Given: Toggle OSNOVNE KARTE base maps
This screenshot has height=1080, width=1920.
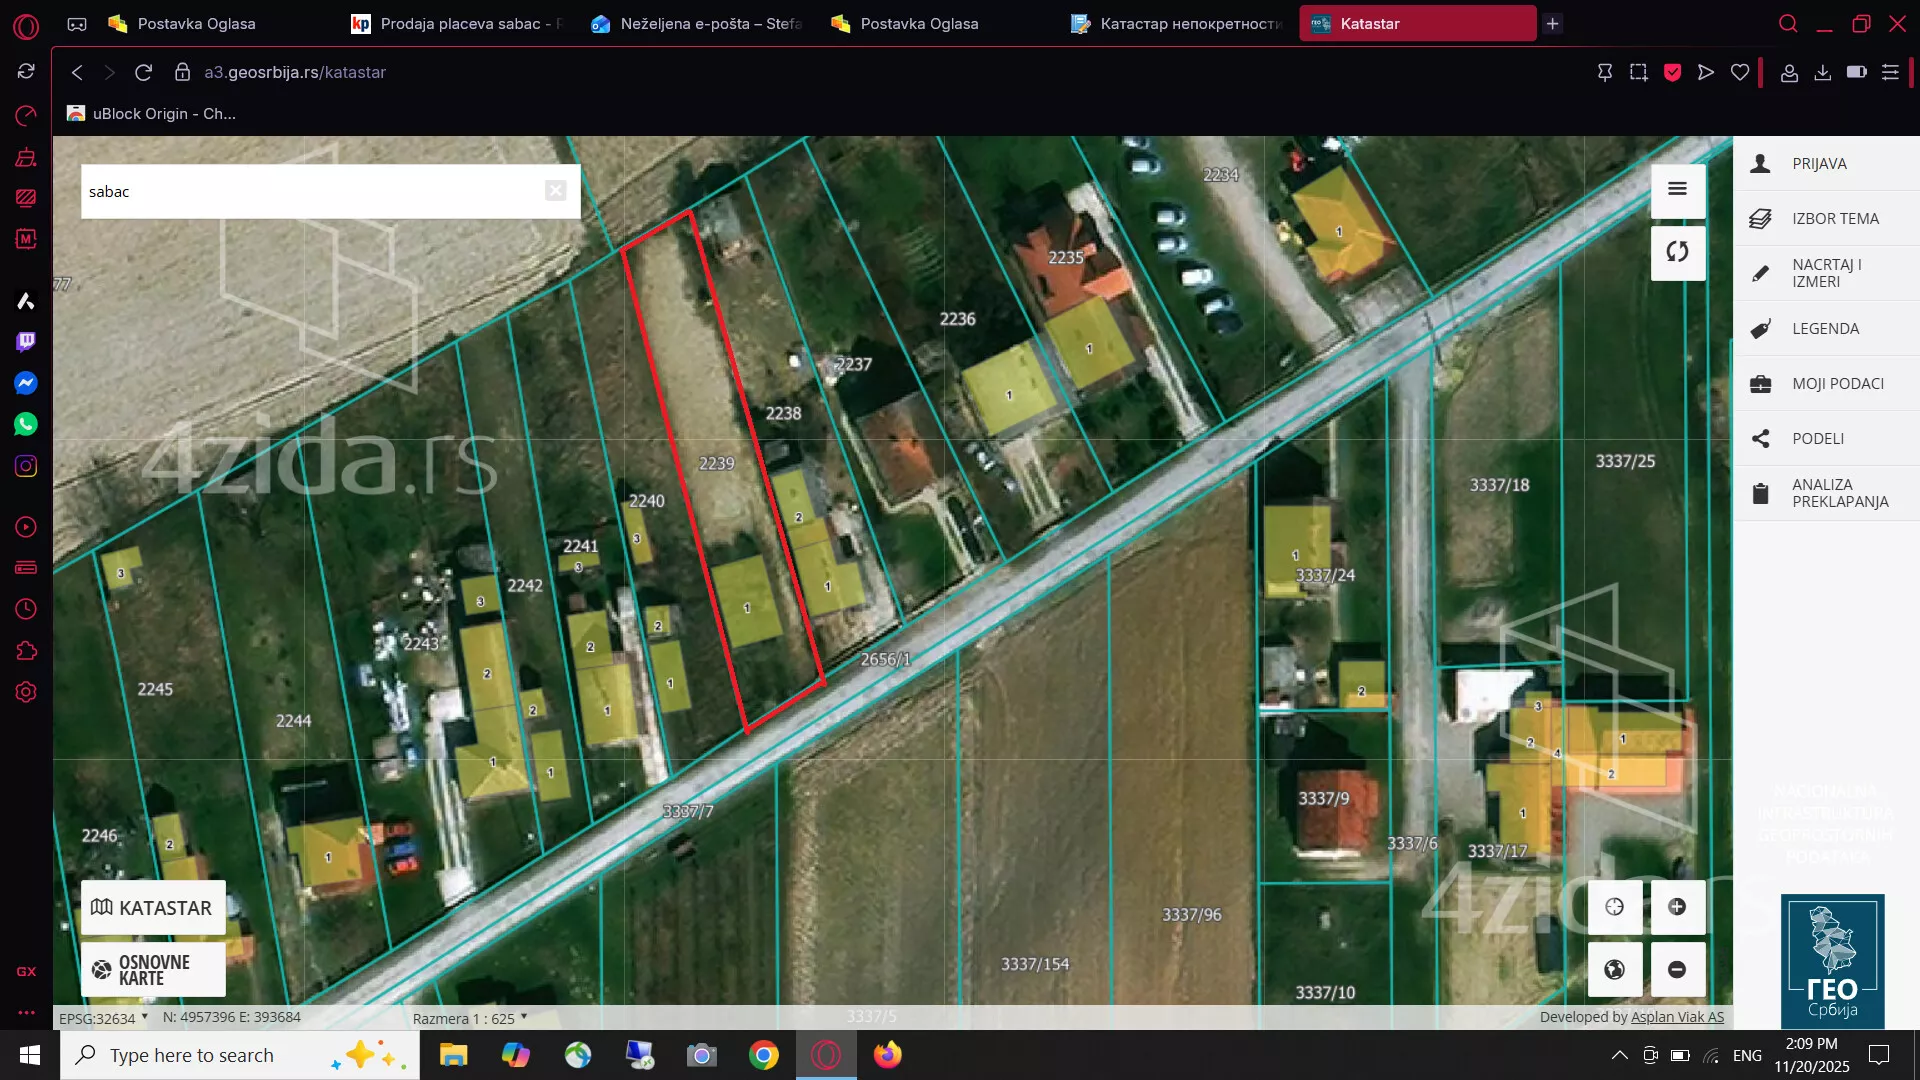Looking at the screenshot, I should [x=153, y=969].
